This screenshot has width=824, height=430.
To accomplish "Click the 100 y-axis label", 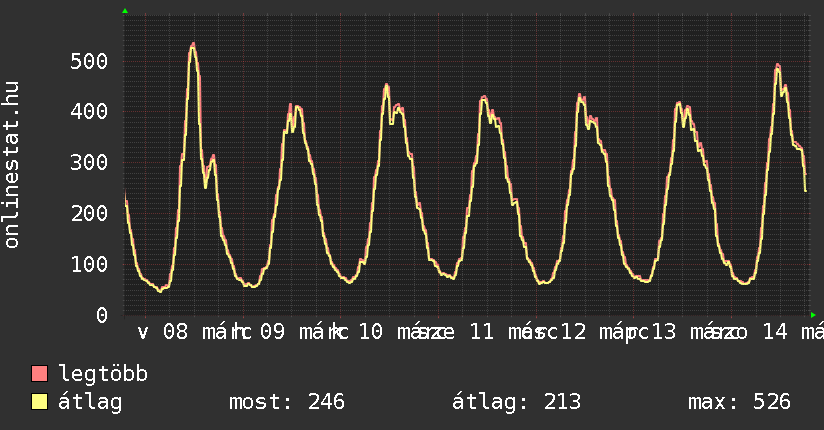I will [89, 264].
